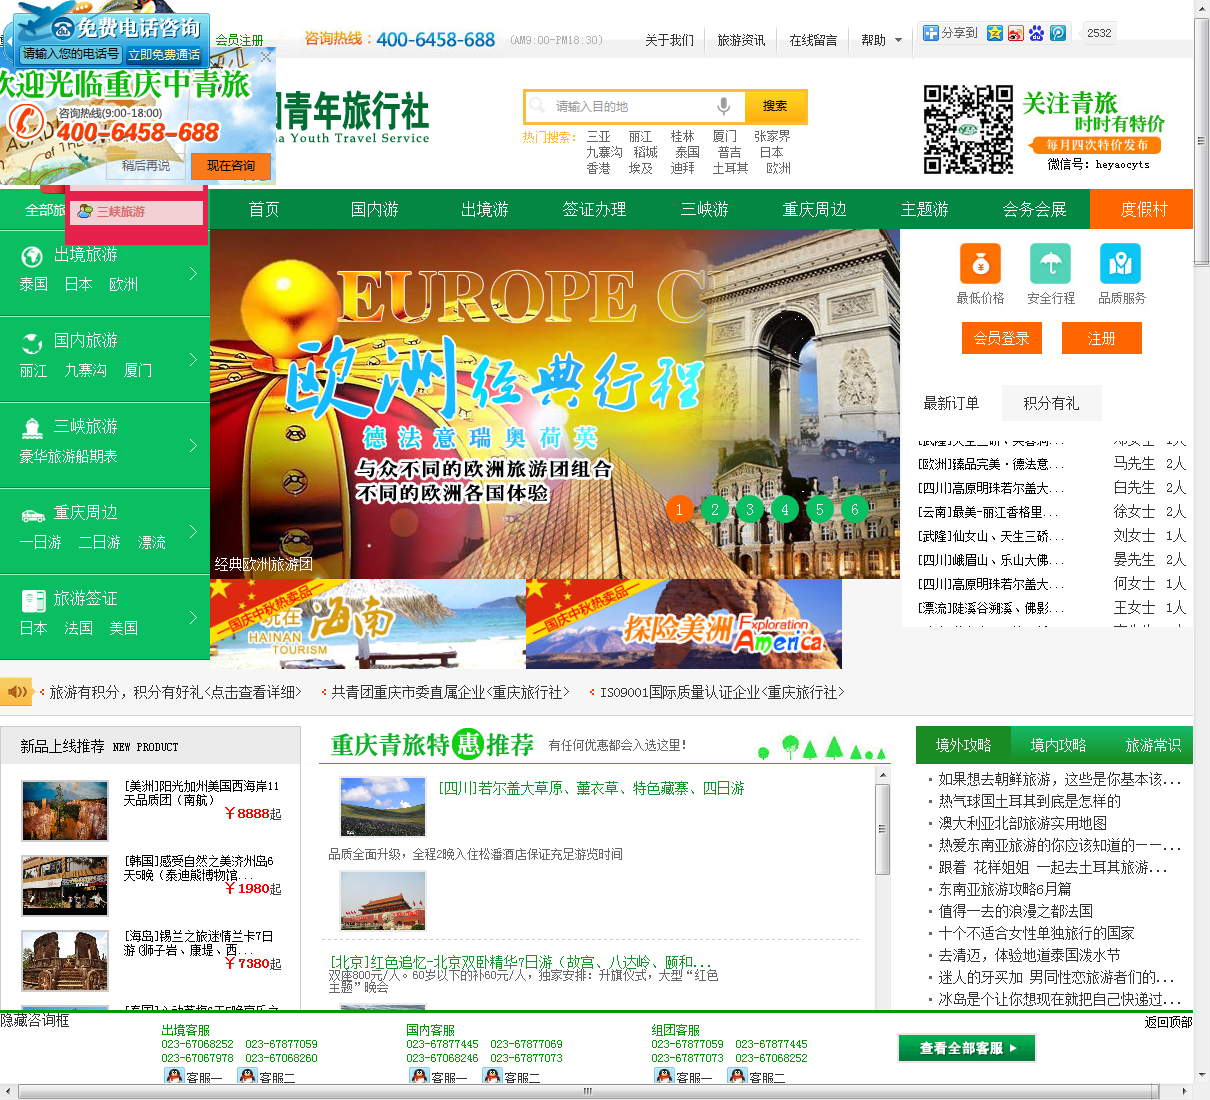Viewport: 1210px width, 1100px height.
Task: Click the speaker announcement icon
Action: coord(17,691)
